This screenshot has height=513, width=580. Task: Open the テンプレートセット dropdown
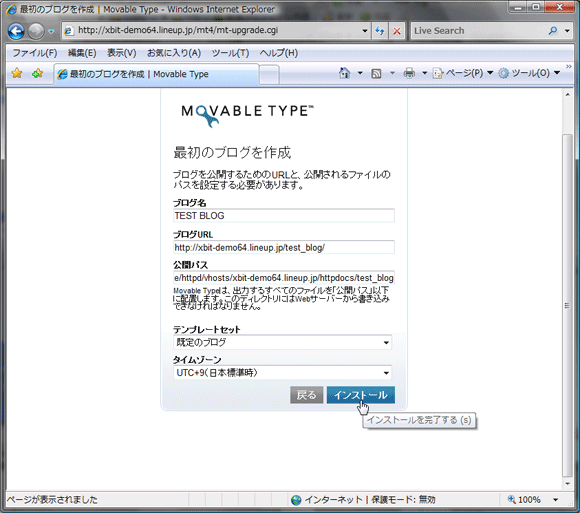click(282, 342)
